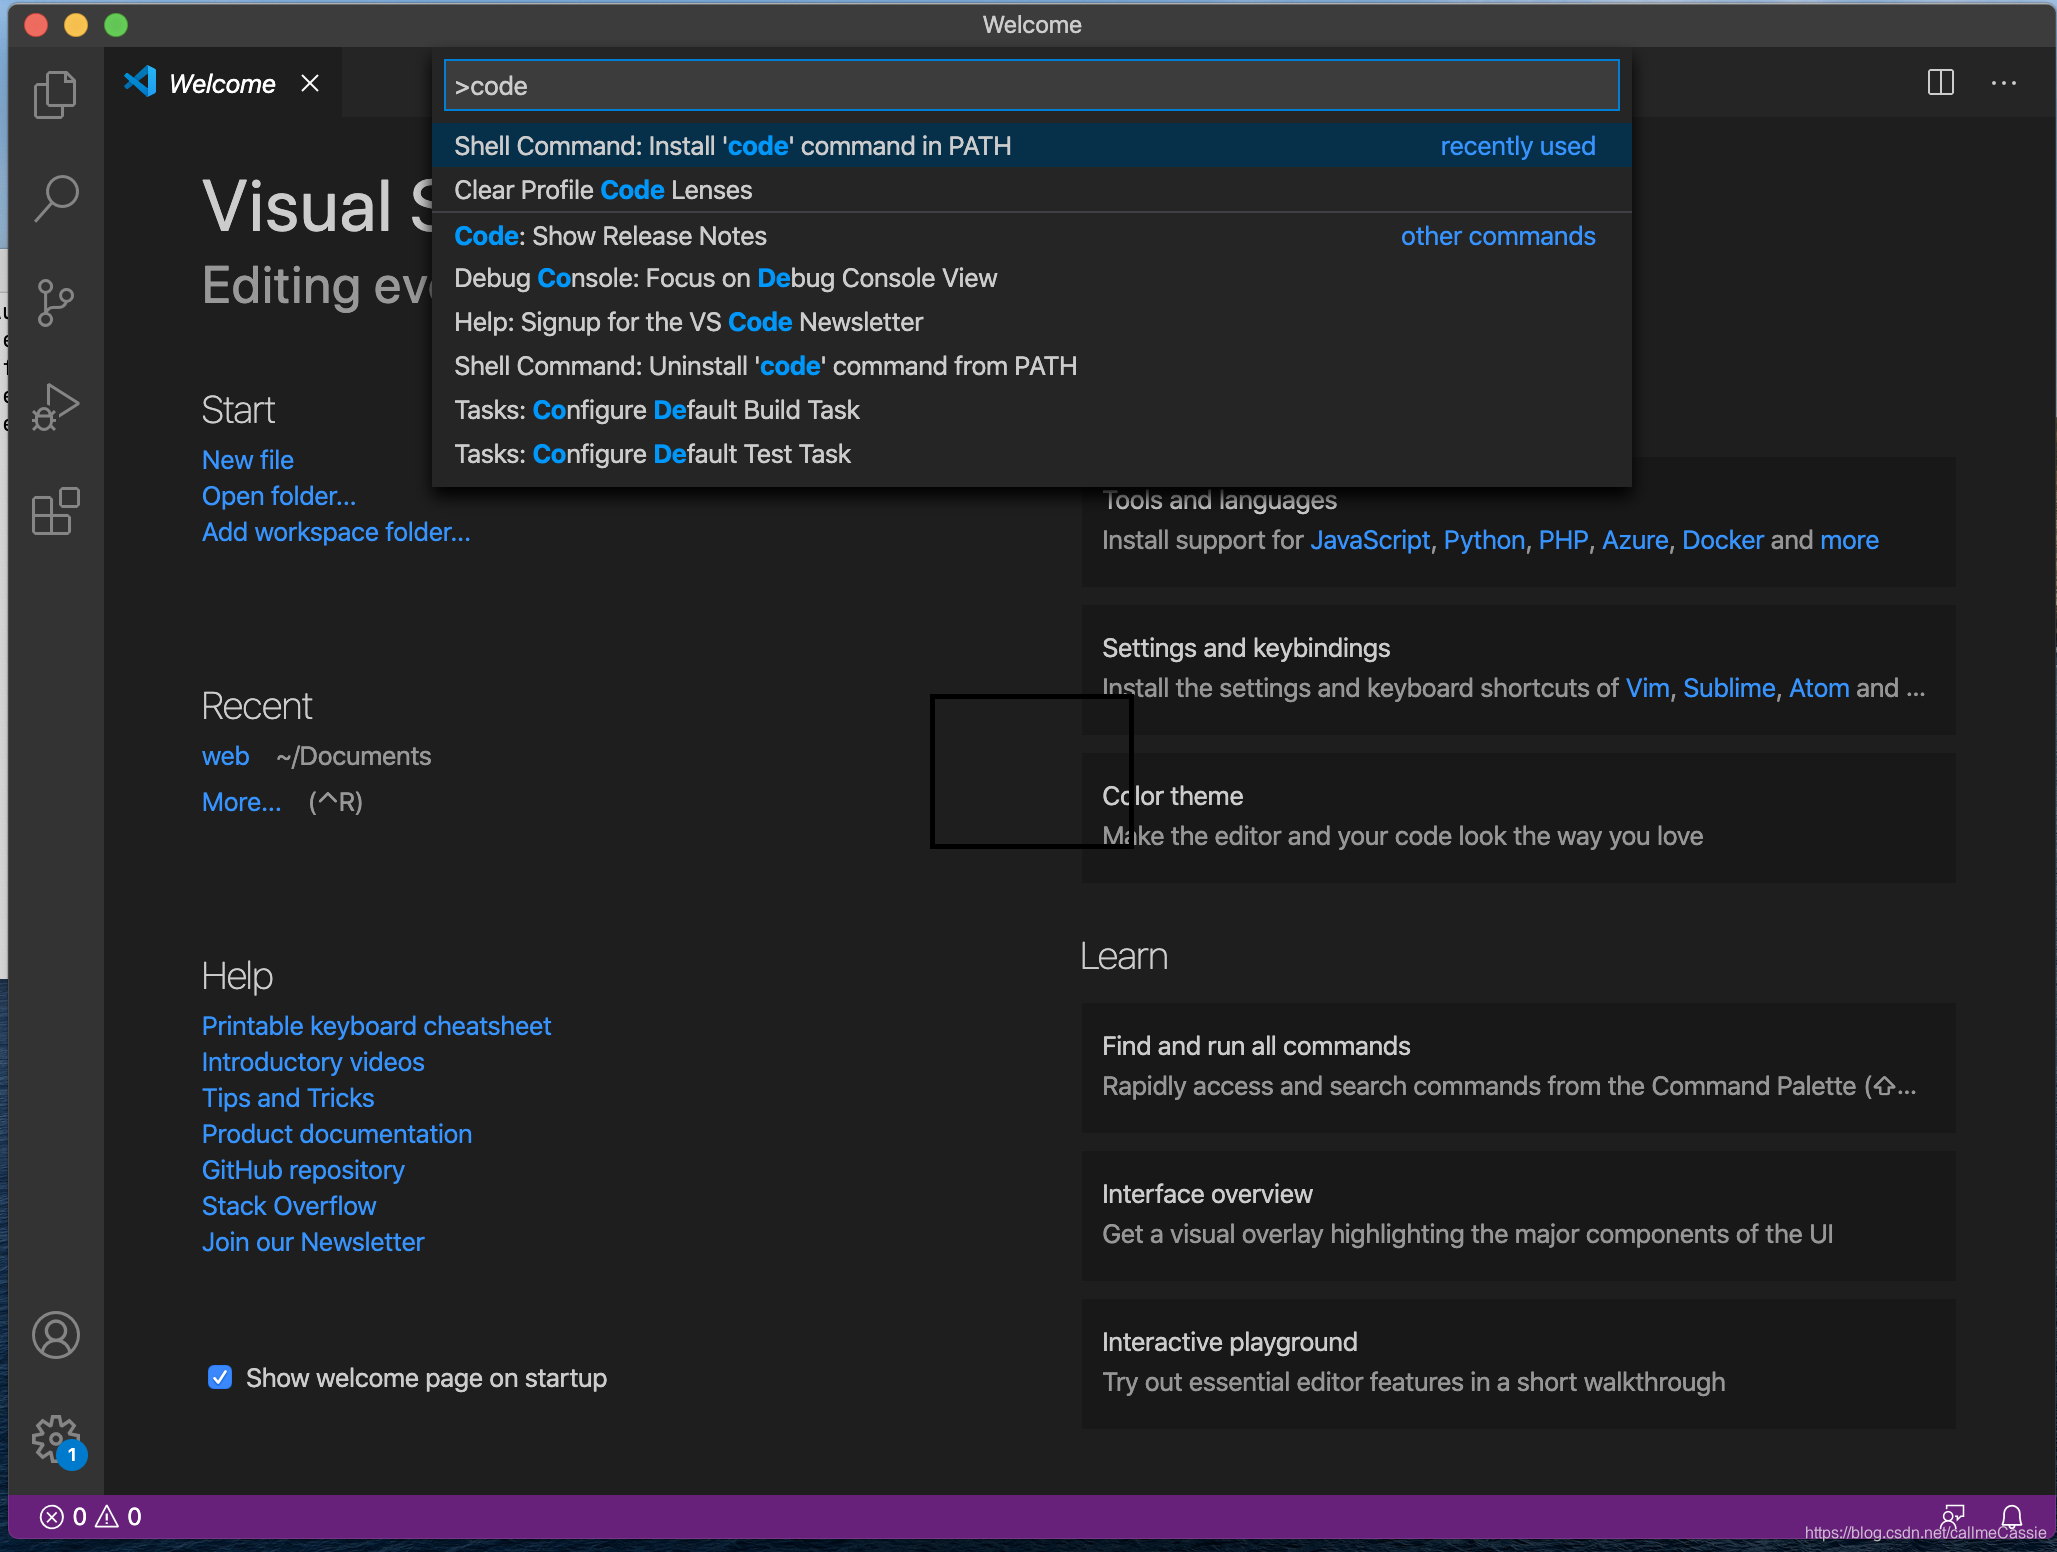Click the More... recent link

[x=241, y=802]
